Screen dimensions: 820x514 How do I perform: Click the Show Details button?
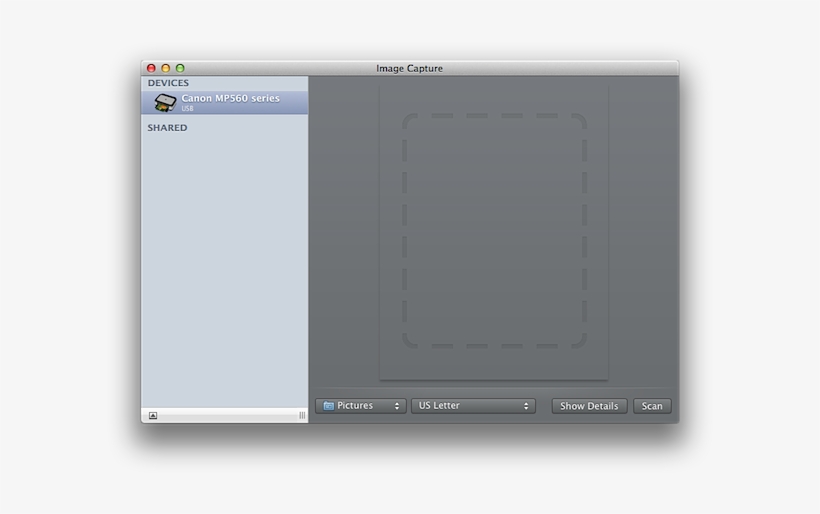tap(589, 406)
